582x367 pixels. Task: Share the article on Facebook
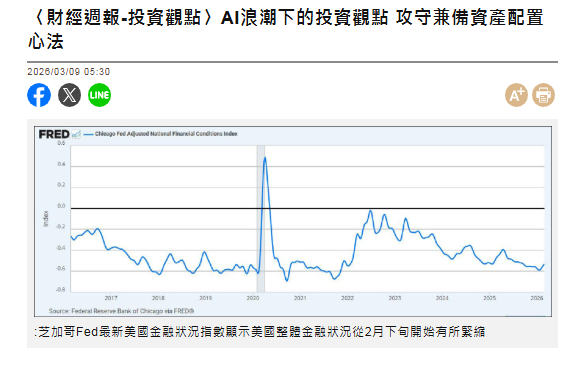point(39,95)
